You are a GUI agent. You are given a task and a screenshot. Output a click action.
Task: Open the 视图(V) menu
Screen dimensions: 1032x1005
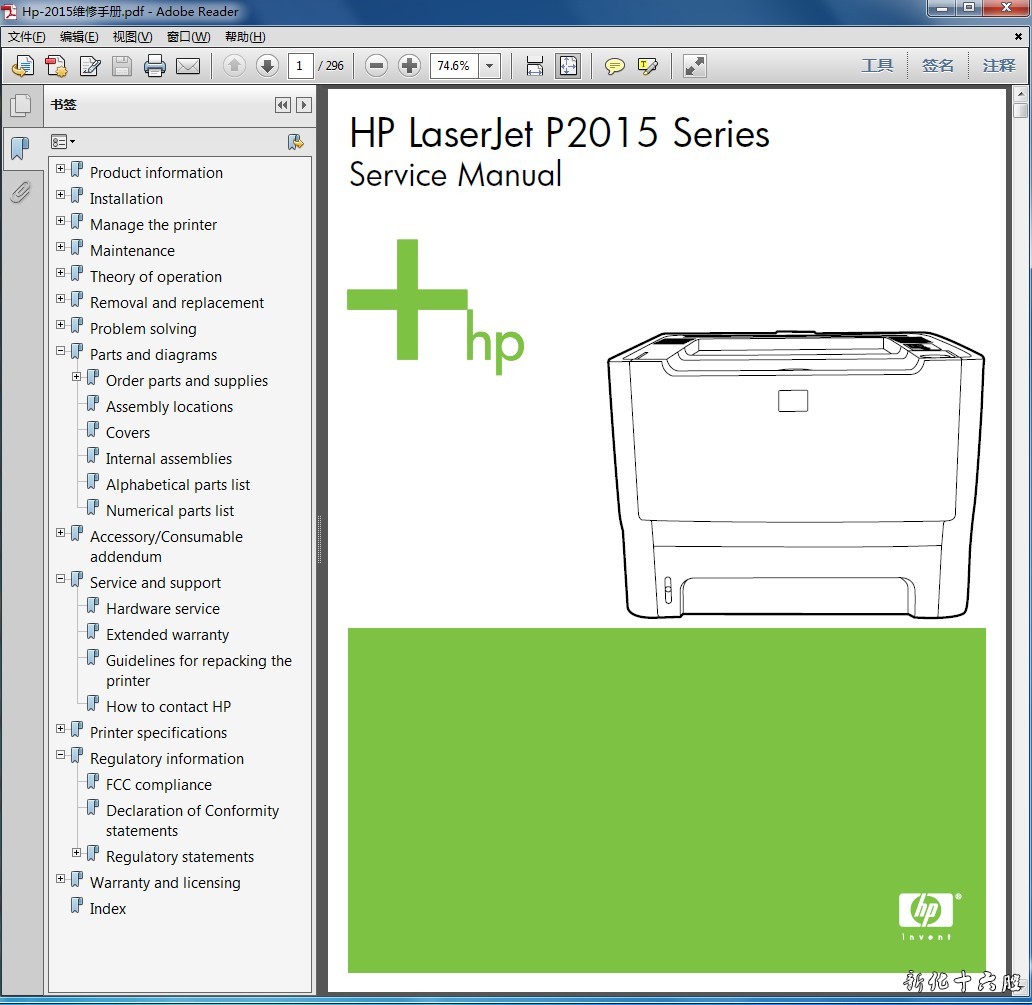(x=132, y=37)
